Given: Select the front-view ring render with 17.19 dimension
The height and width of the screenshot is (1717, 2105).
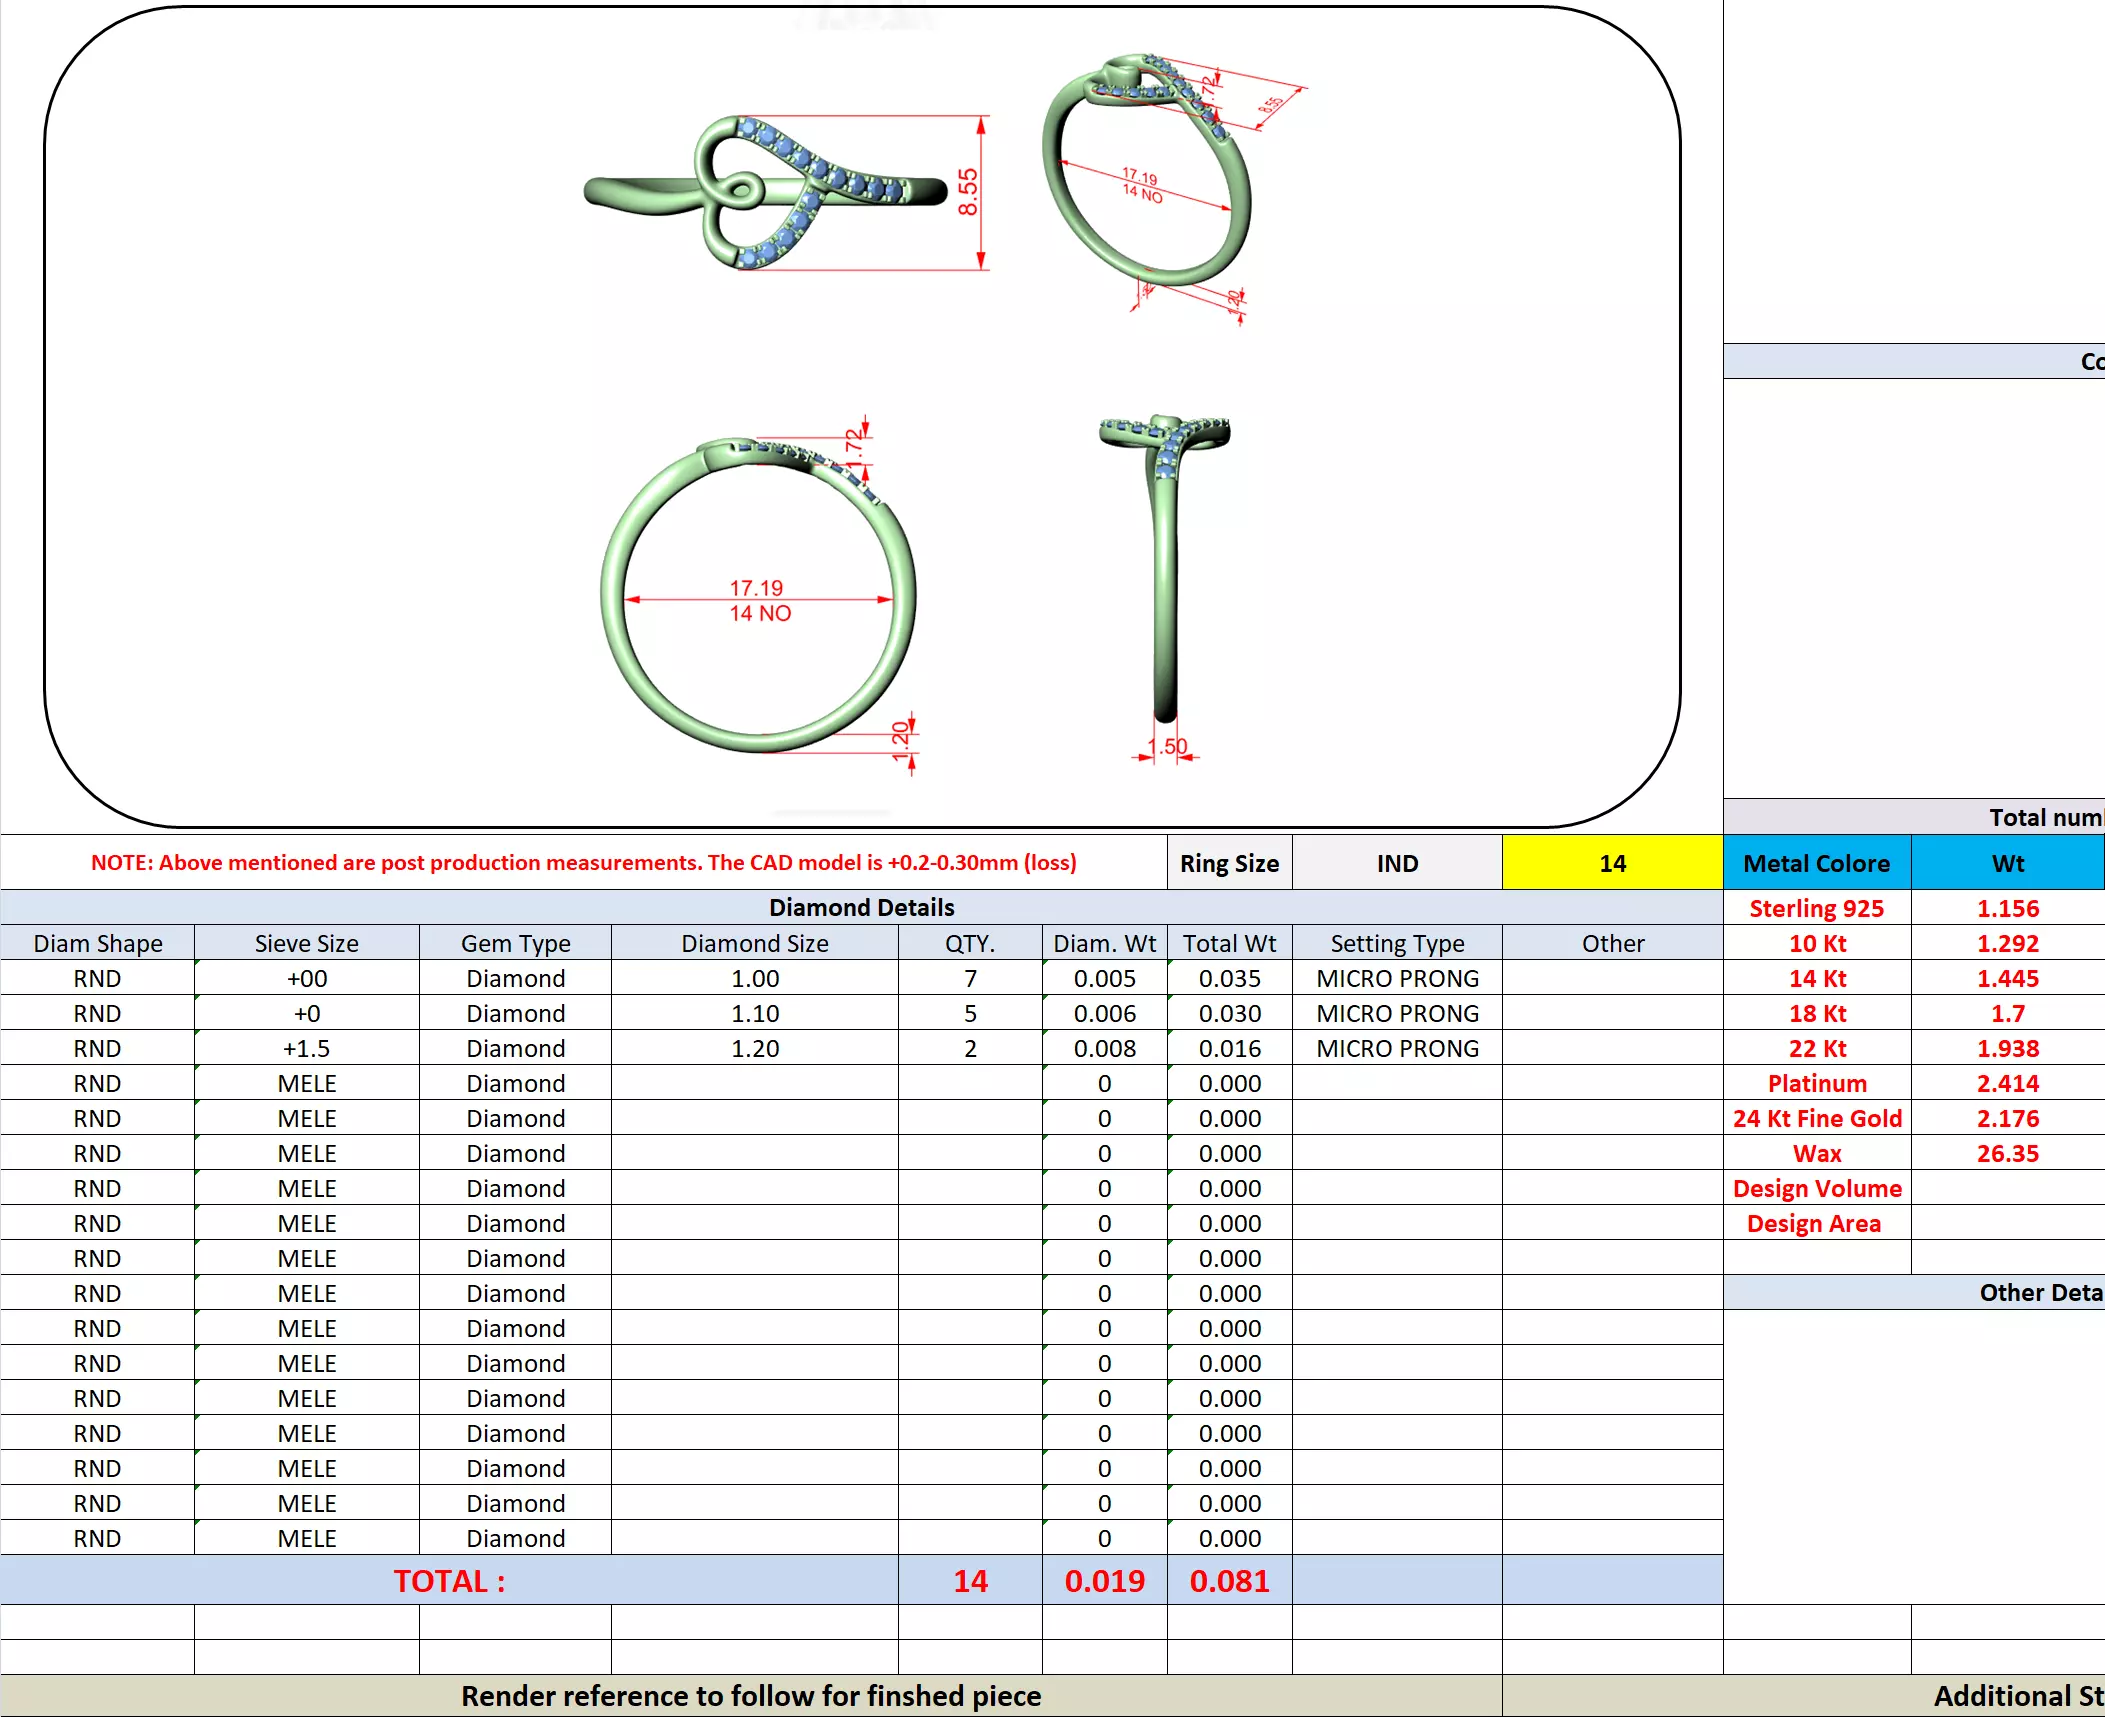Looking at the screenshot, I should 758,598.
